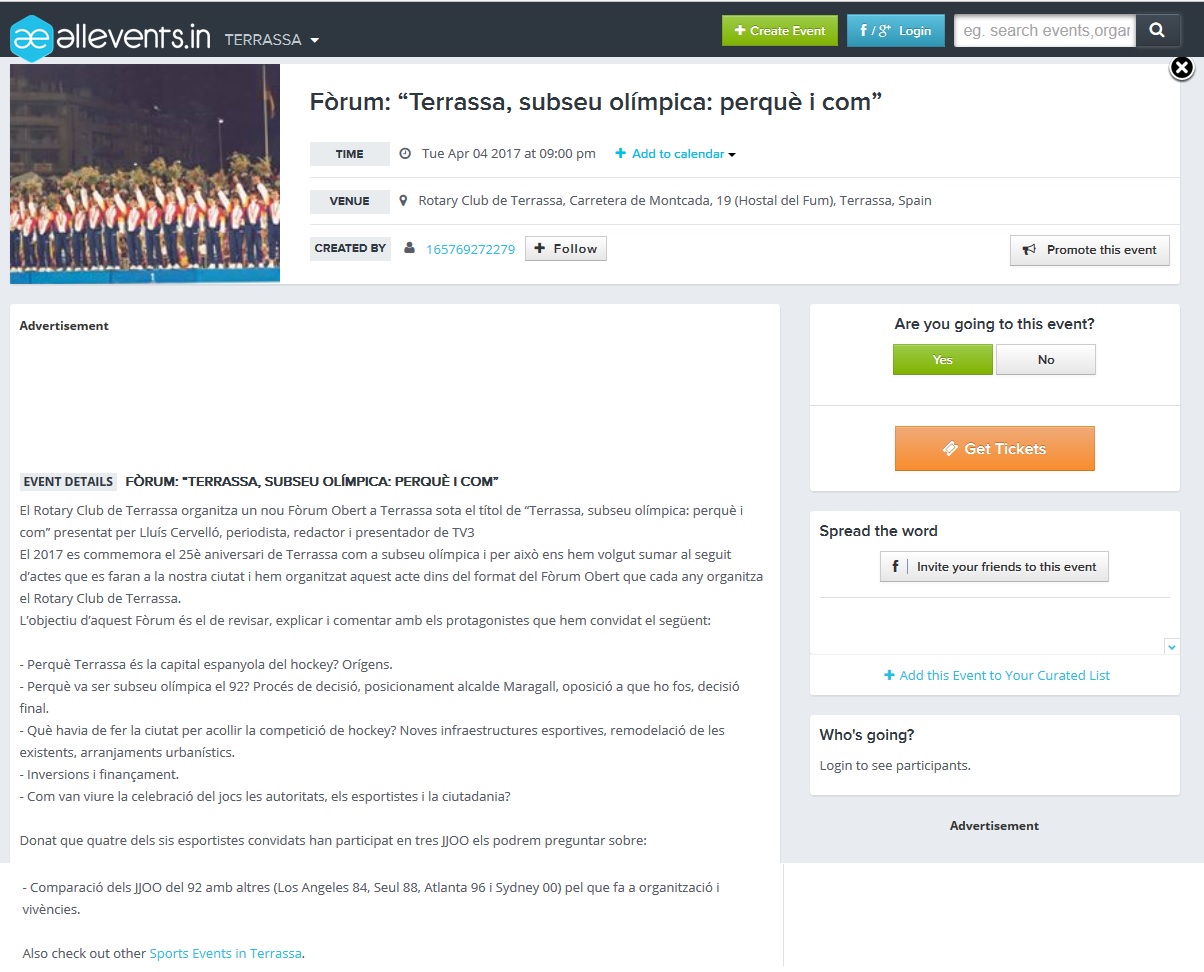Select No for going to this event
This screenshot has height=972, width=1204.
[x=1046, y=360]
